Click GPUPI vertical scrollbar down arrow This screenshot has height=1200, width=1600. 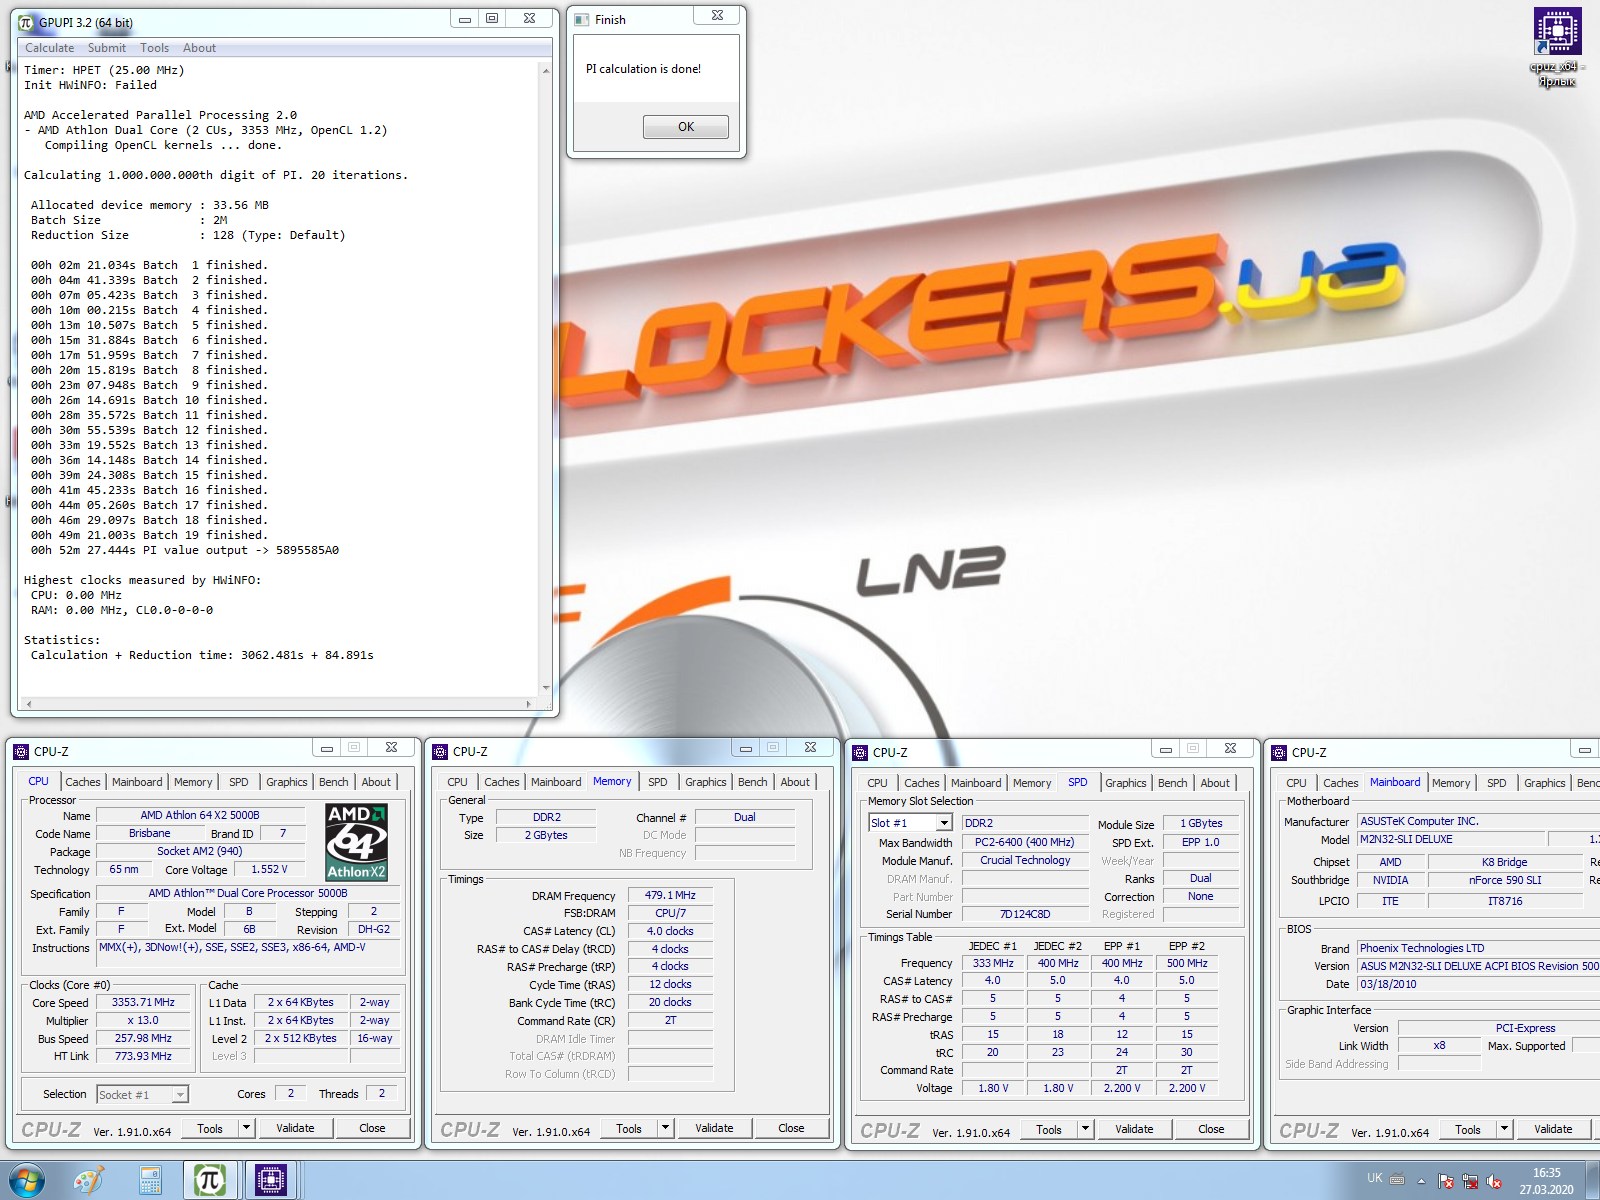[546, 688]
